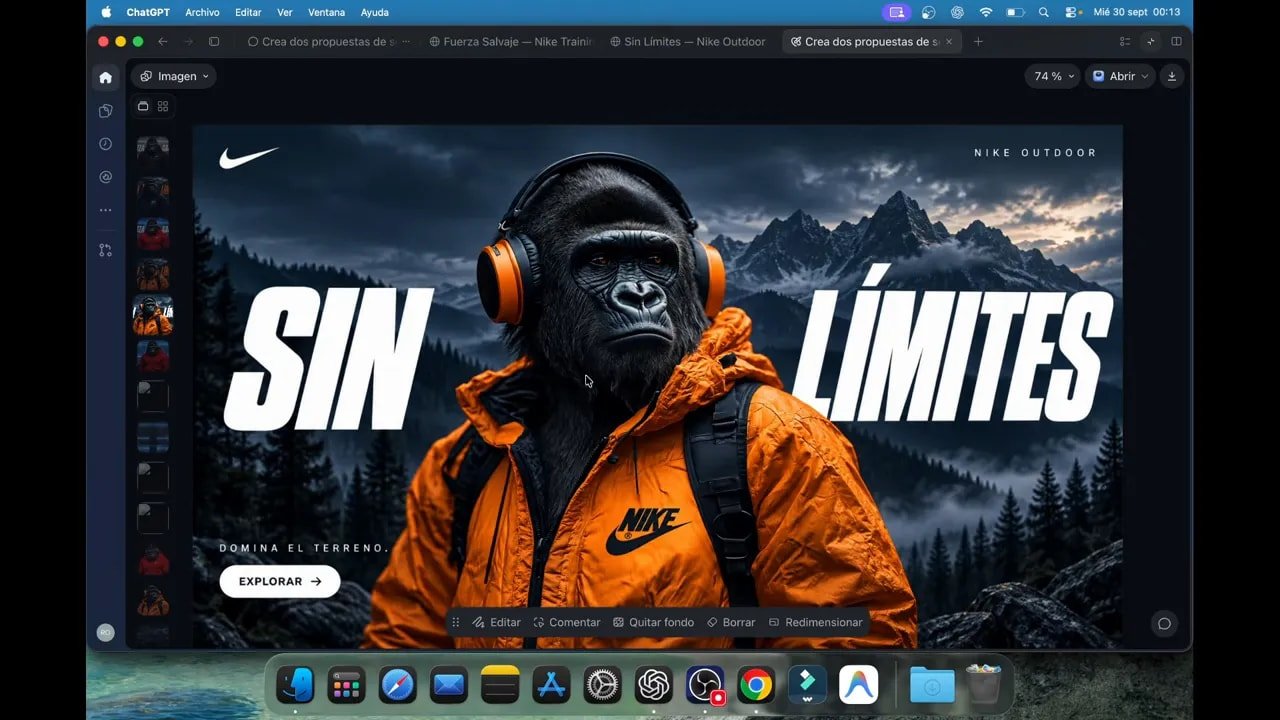
Task: Switch to Sin Límites — Nike Outdoor tab
Action: click(686, 42)
